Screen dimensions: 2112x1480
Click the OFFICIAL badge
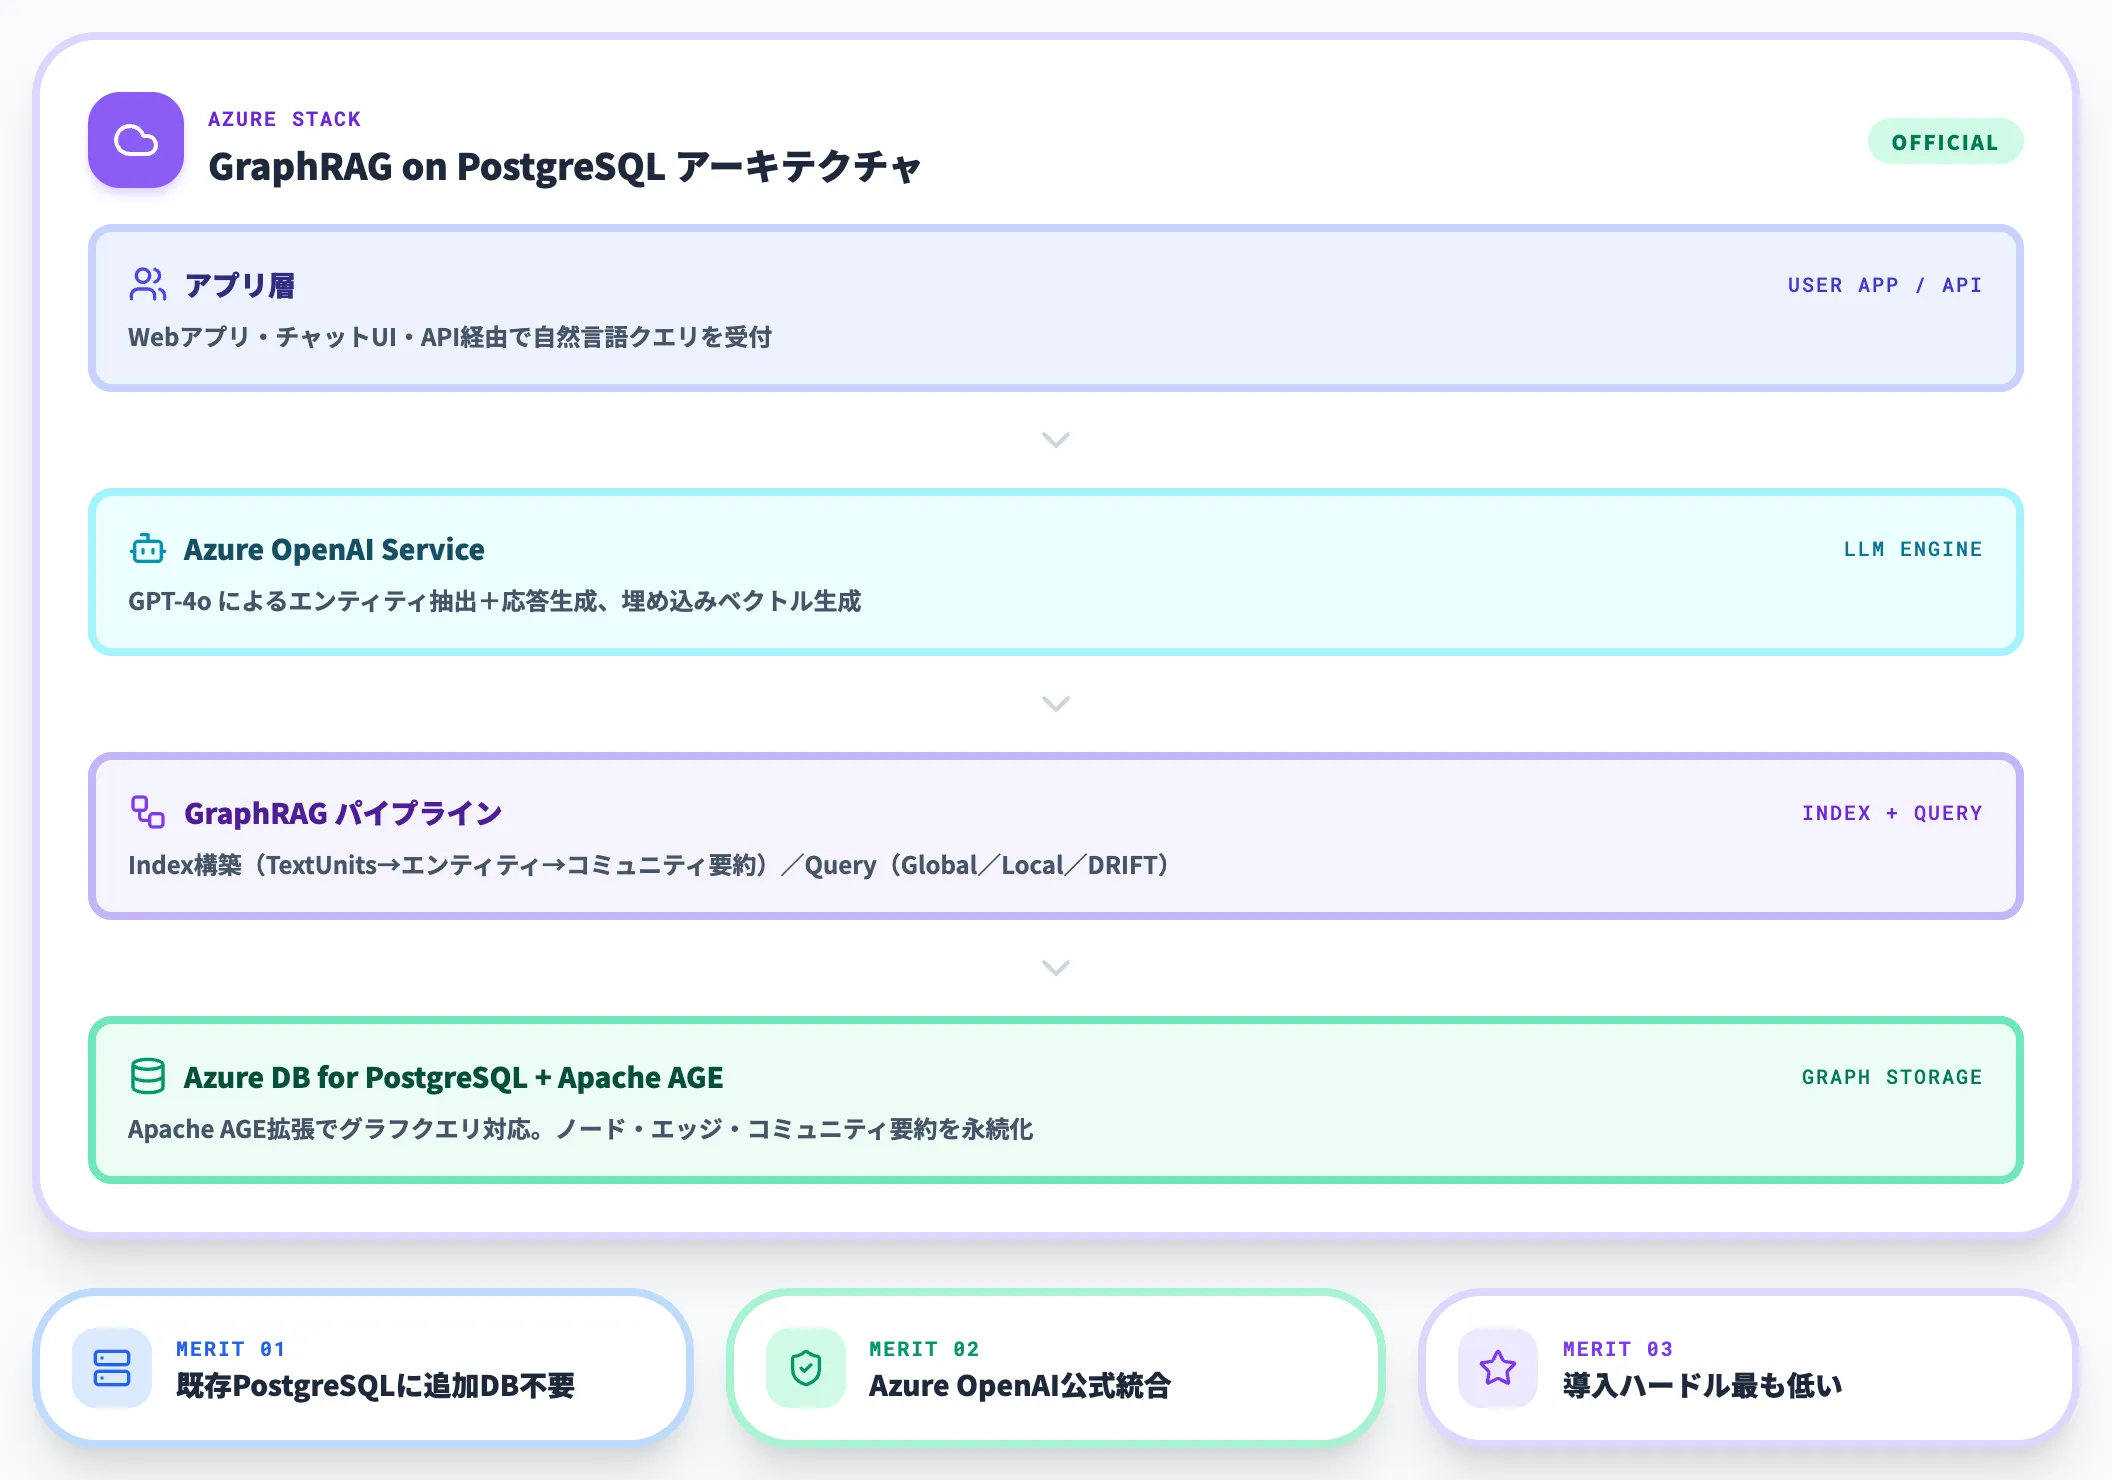click(1945, 142)
